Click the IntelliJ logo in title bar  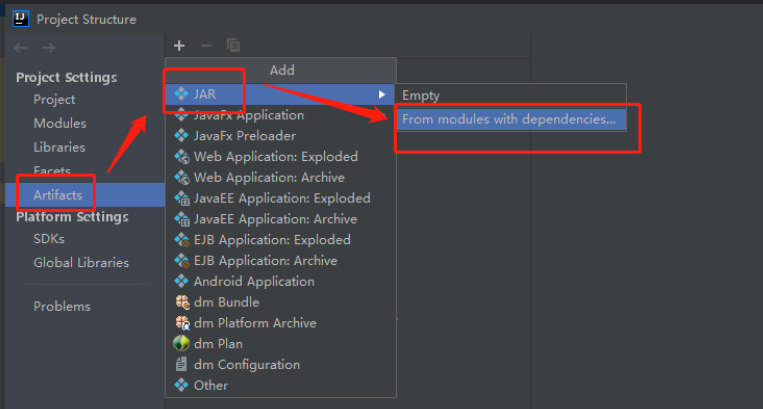[21, 19]
